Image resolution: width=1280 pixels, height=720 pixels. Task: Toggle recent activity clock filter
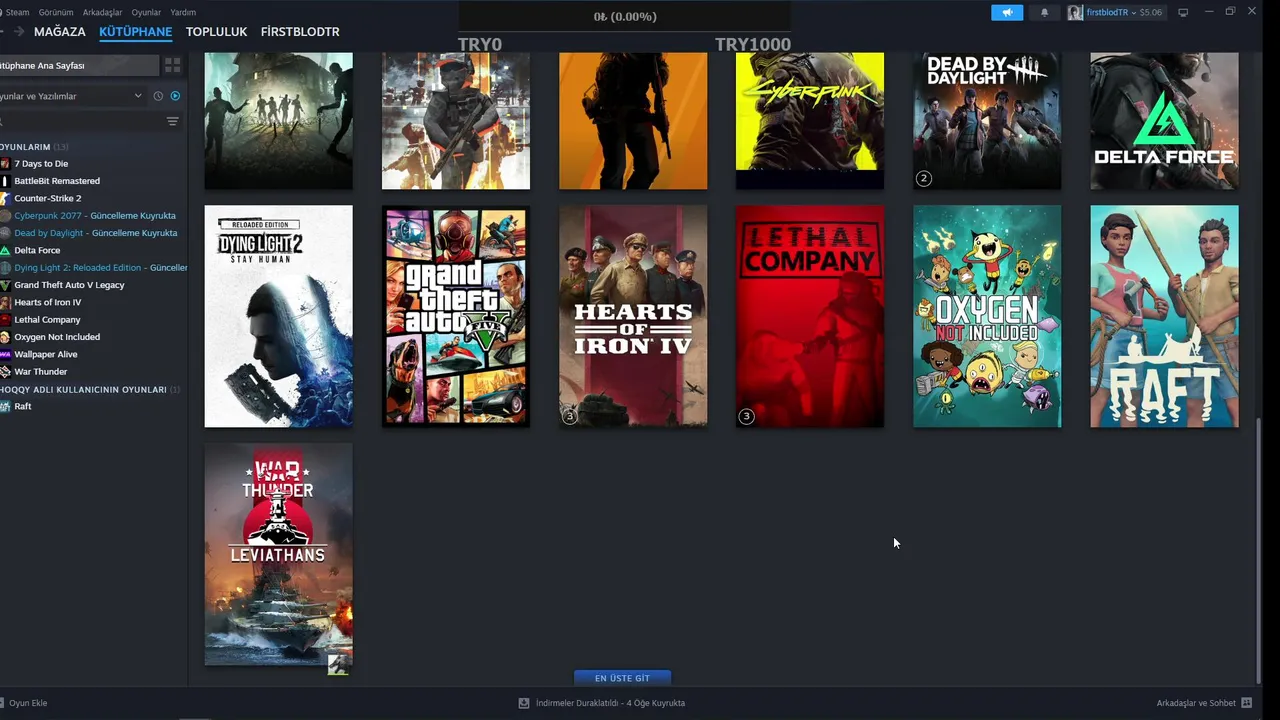pos(158,96)
